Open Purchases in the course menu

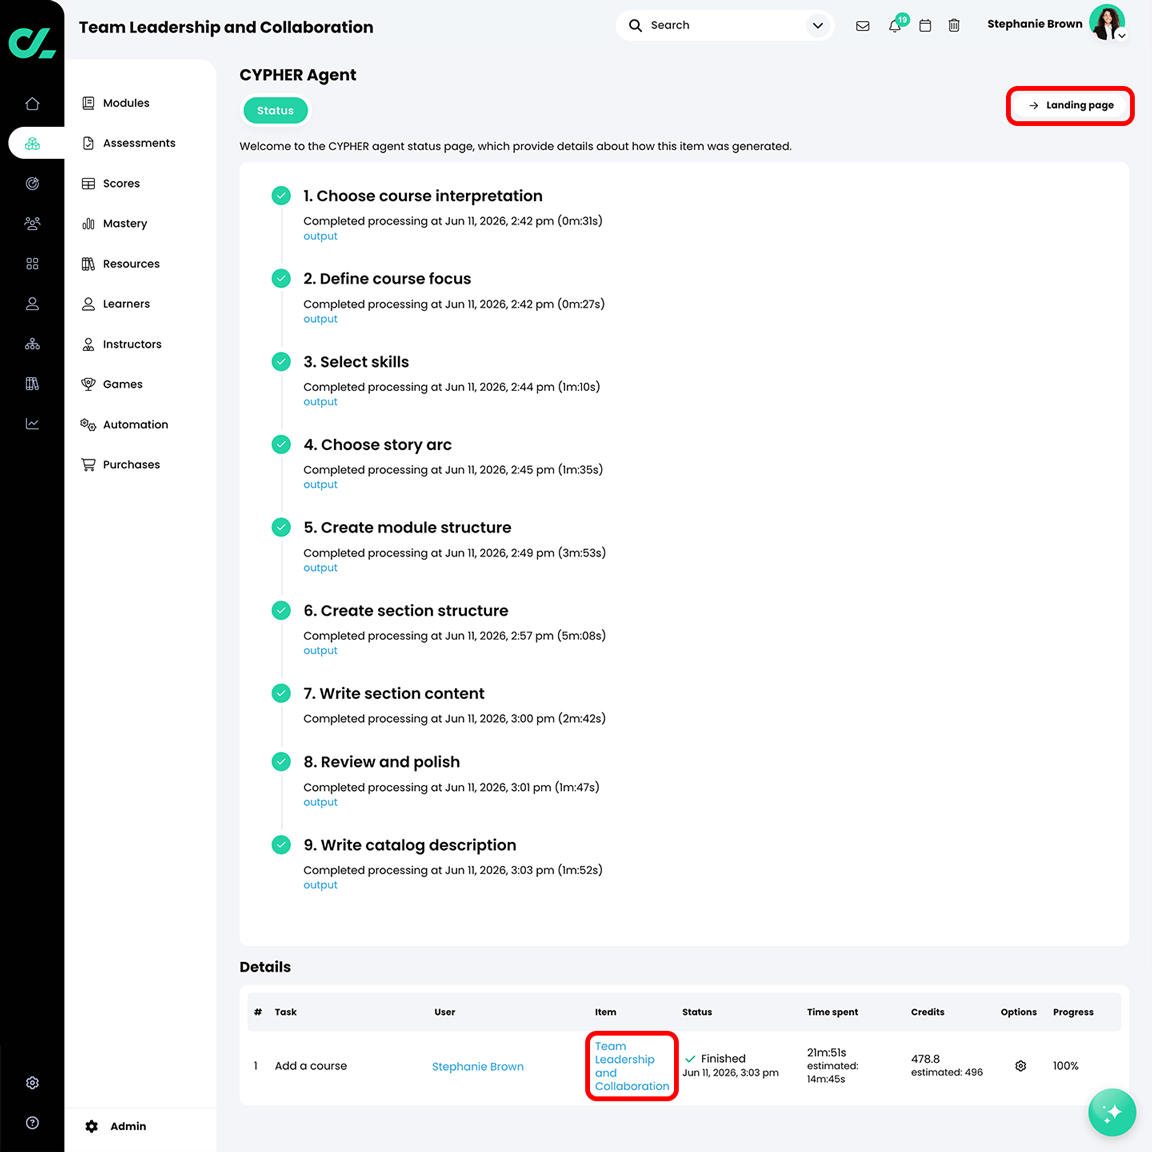coord(131,464)
